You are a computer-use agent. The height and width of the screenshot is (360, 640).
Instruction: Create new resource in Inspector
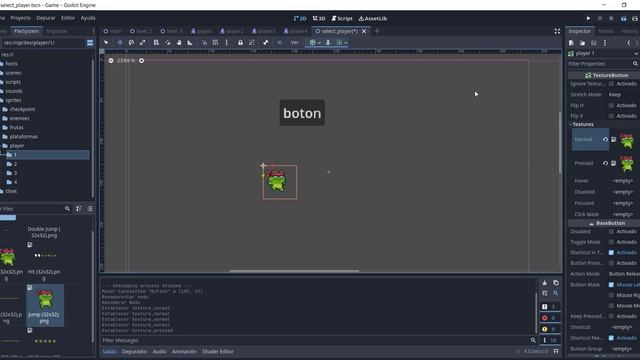(x=571, y=43)
